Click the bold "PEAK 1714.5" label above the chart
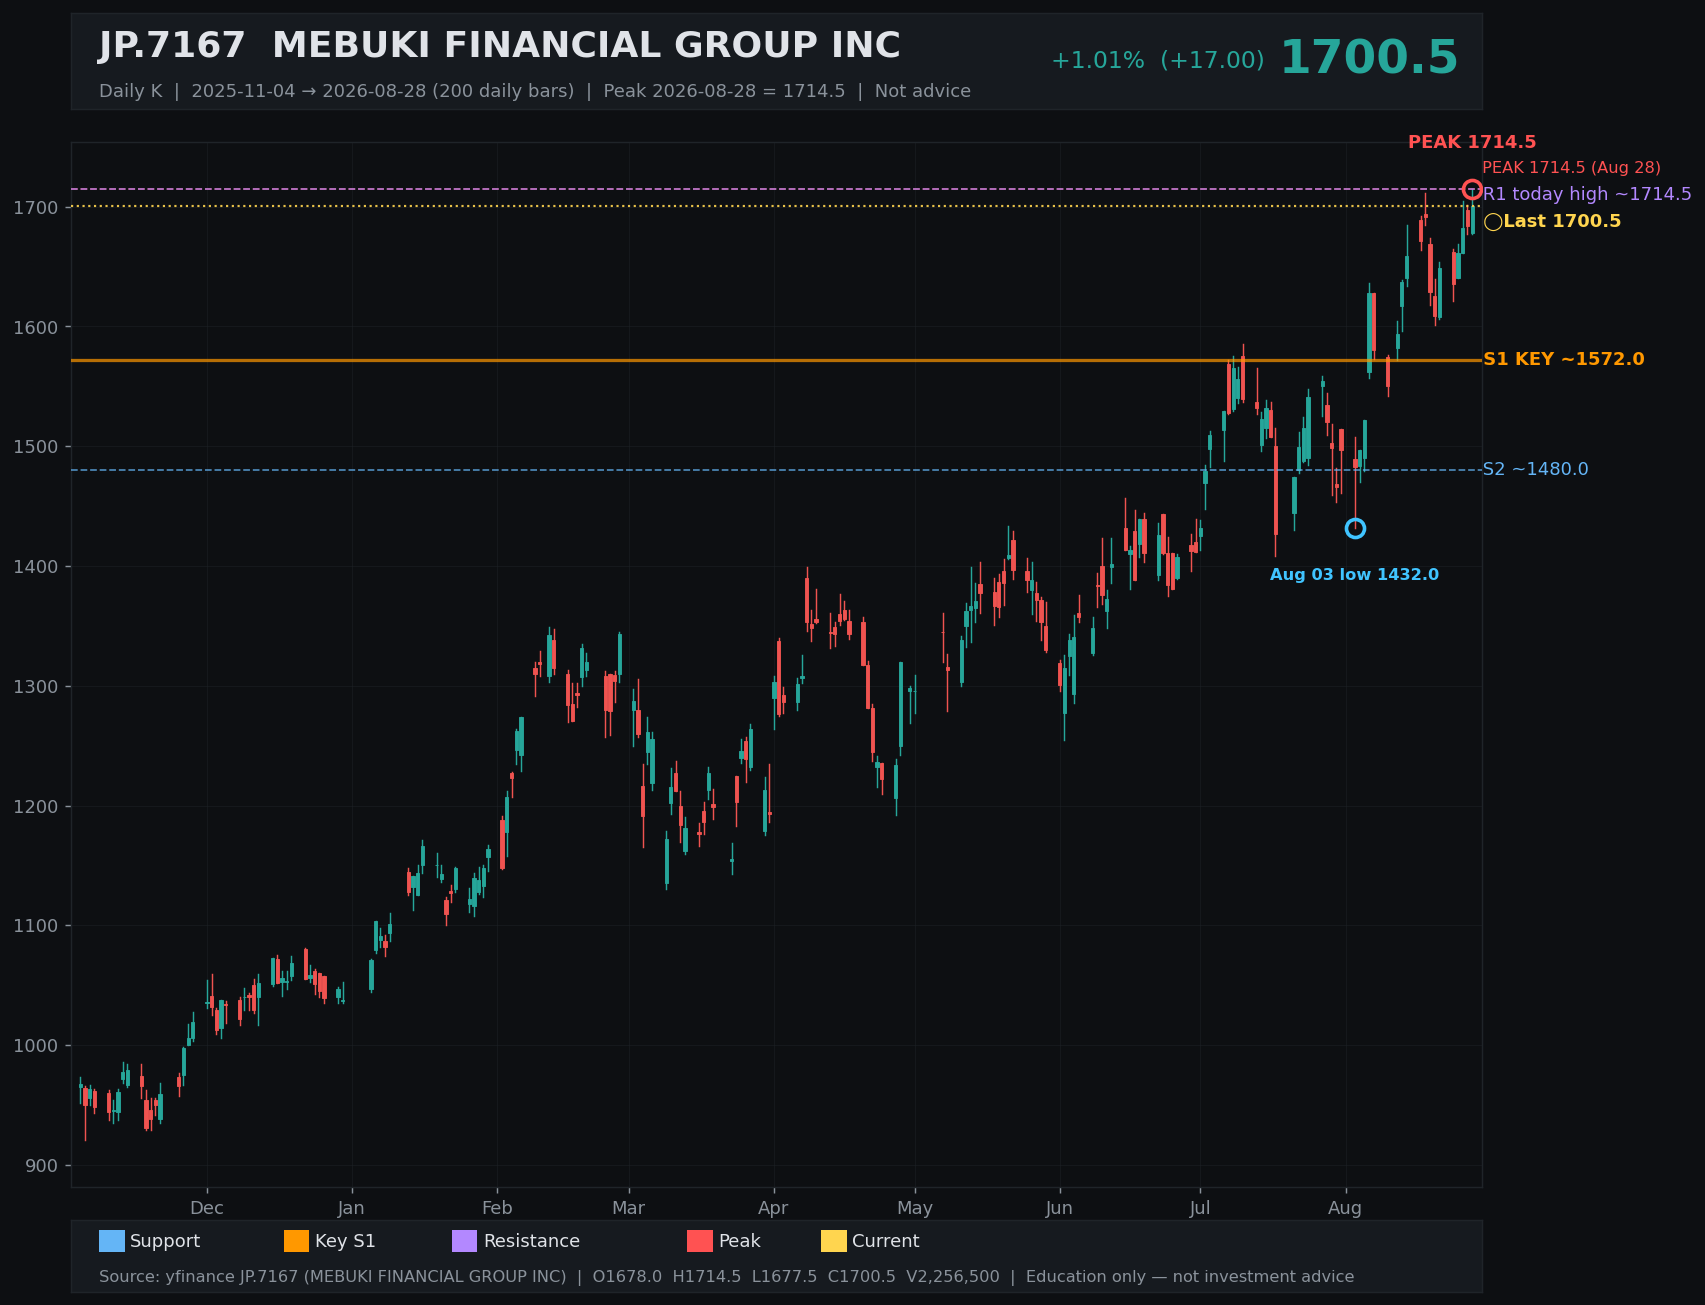The image size is (1705, 1305). tap(1472, 143)
